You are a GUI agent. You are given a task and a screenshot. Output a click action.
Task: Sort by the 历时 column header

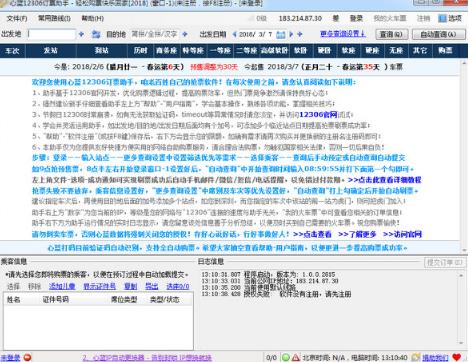pos(140,50)
